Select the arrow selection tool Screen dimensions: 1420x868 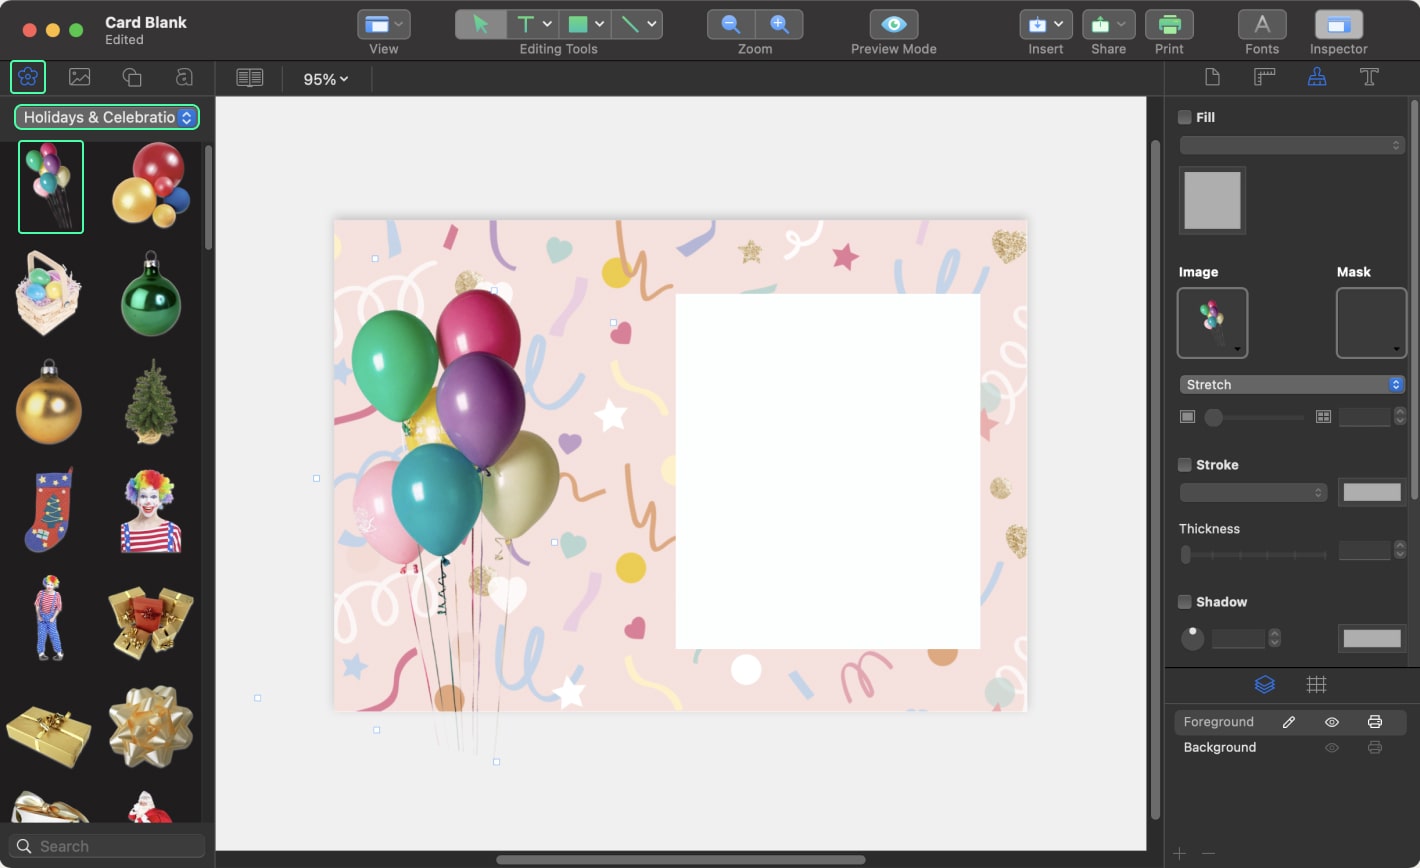pos(481,24)
